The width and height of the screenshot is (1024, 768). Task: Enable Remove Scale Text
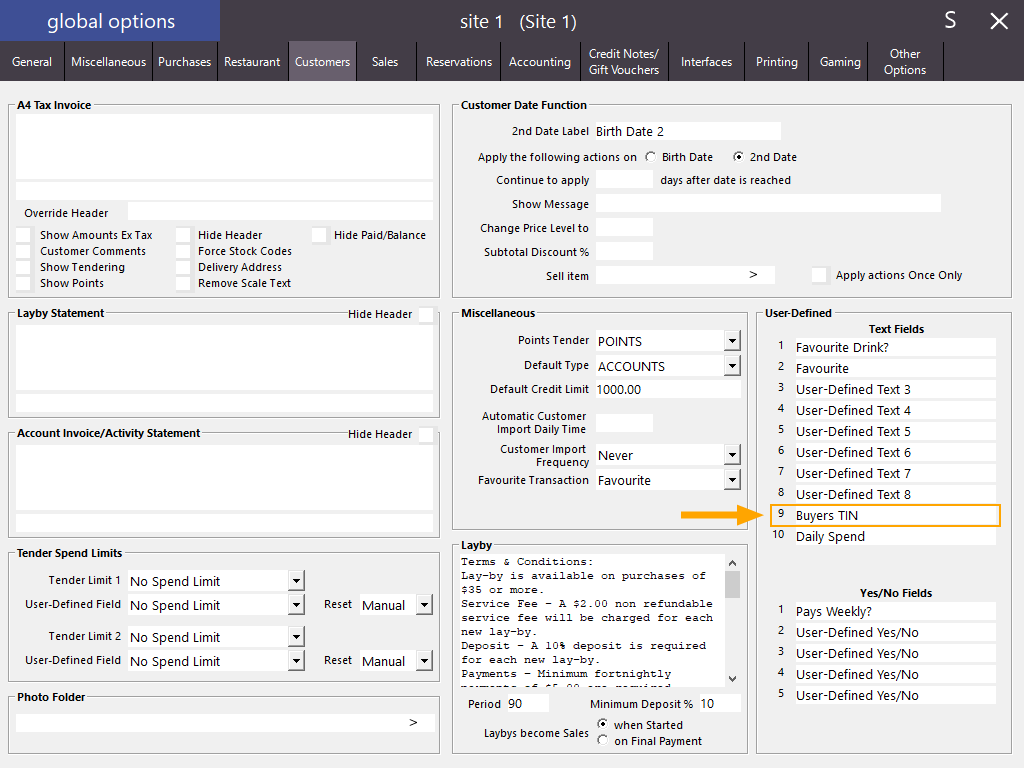[183, 283]
